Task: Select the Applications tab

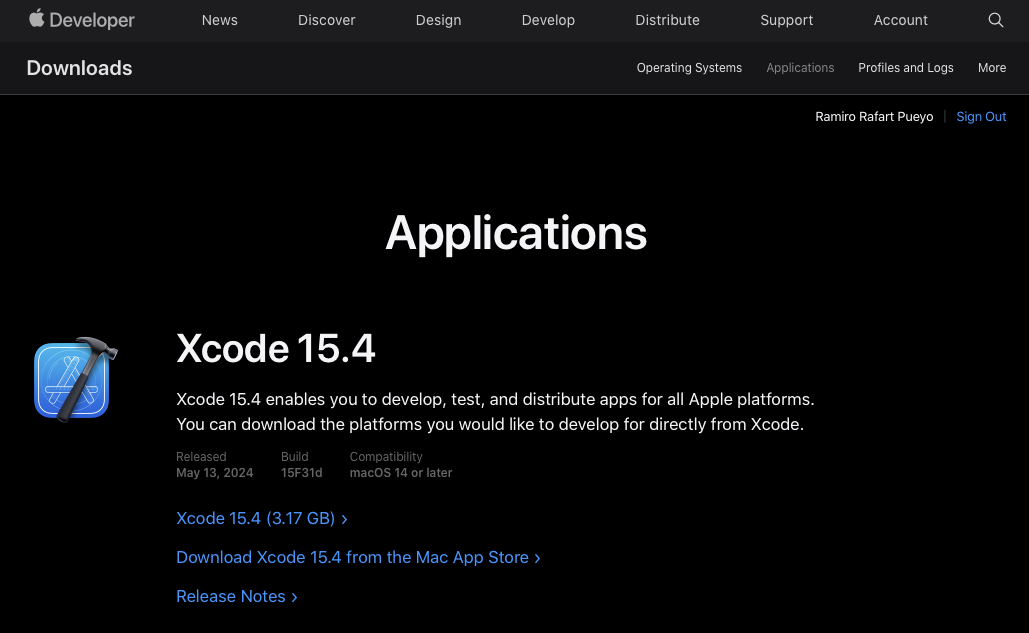Action: click(x=800, y=68)
